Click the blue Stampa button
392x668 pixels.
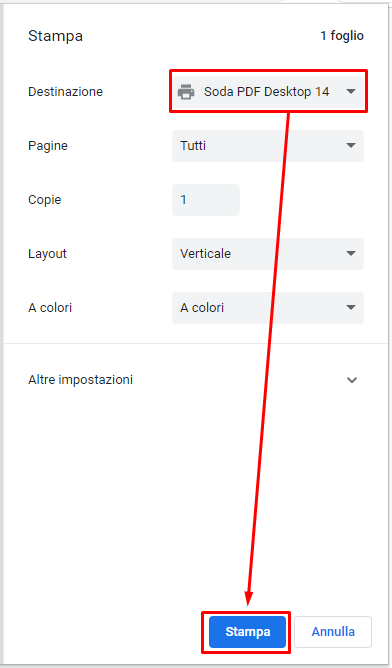[248, 632]
